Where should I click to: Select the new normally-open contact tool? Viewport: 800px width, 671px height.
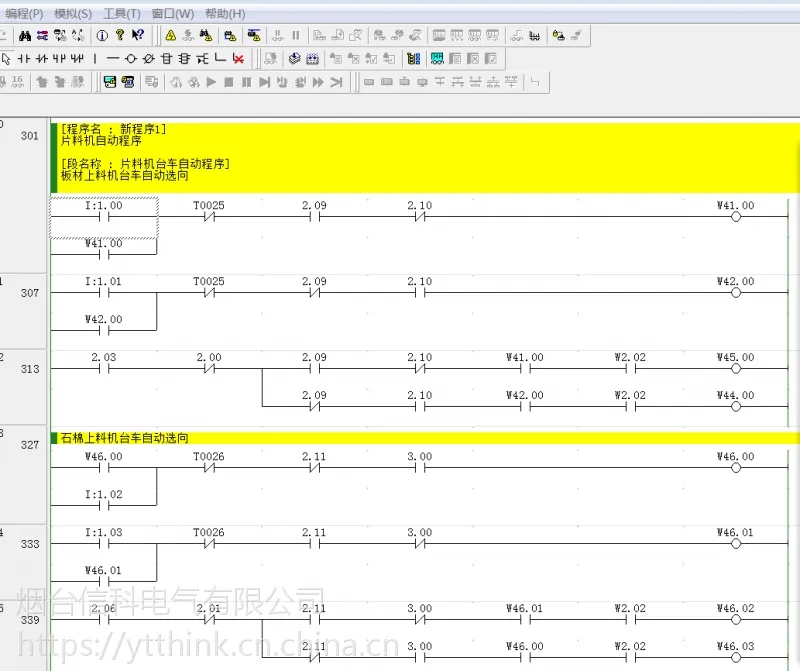pos(23,59)
